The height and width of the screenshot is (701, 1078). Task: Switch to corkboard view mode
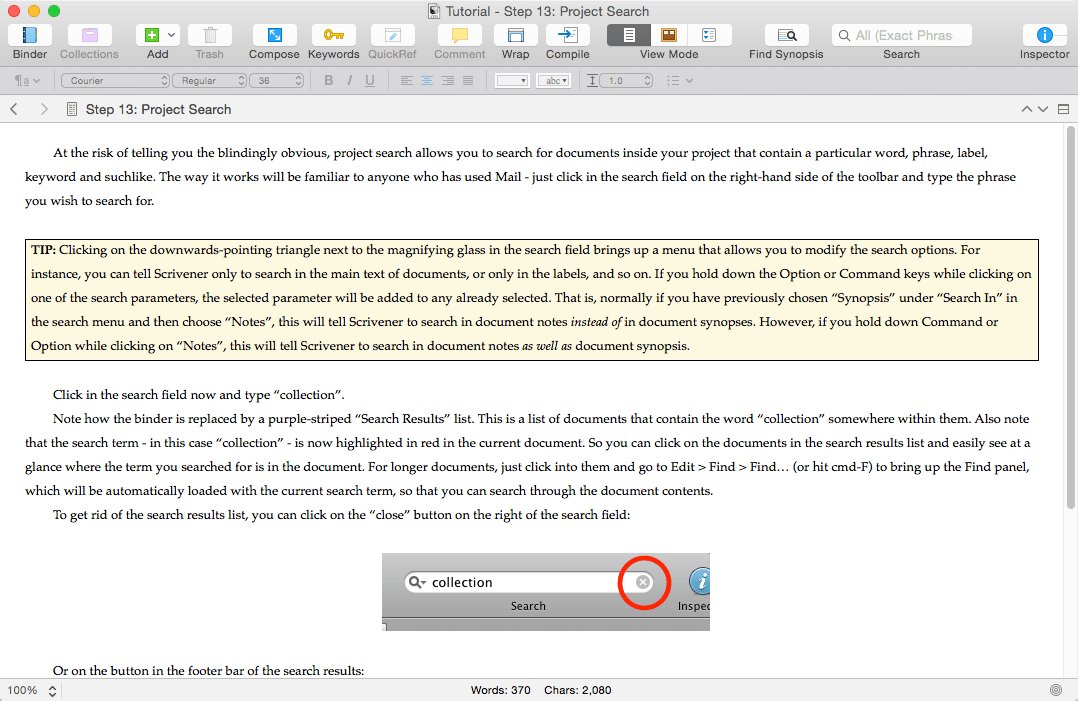pos(669,35)
